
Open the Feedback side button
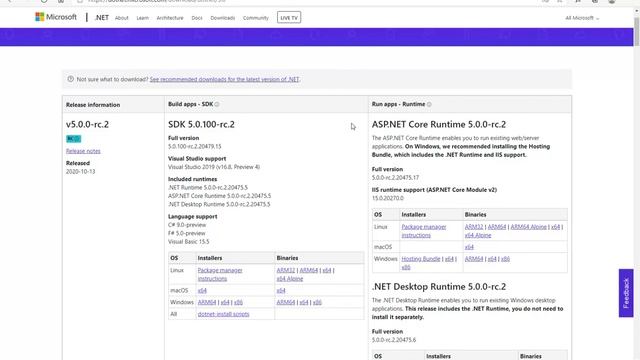tap(626, 293)
